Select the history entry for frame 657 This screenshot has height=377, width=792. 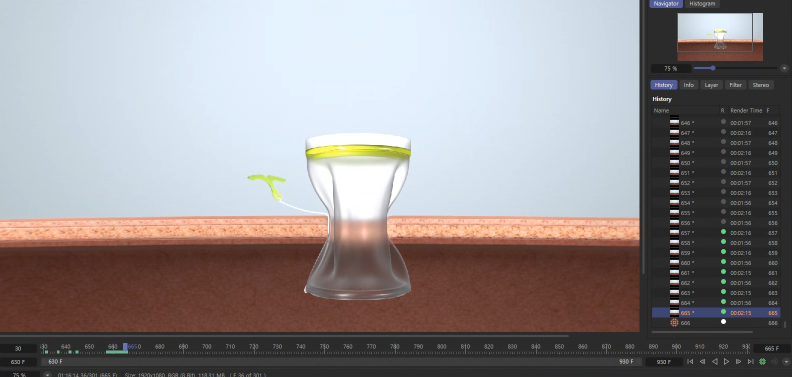[716, 232]
